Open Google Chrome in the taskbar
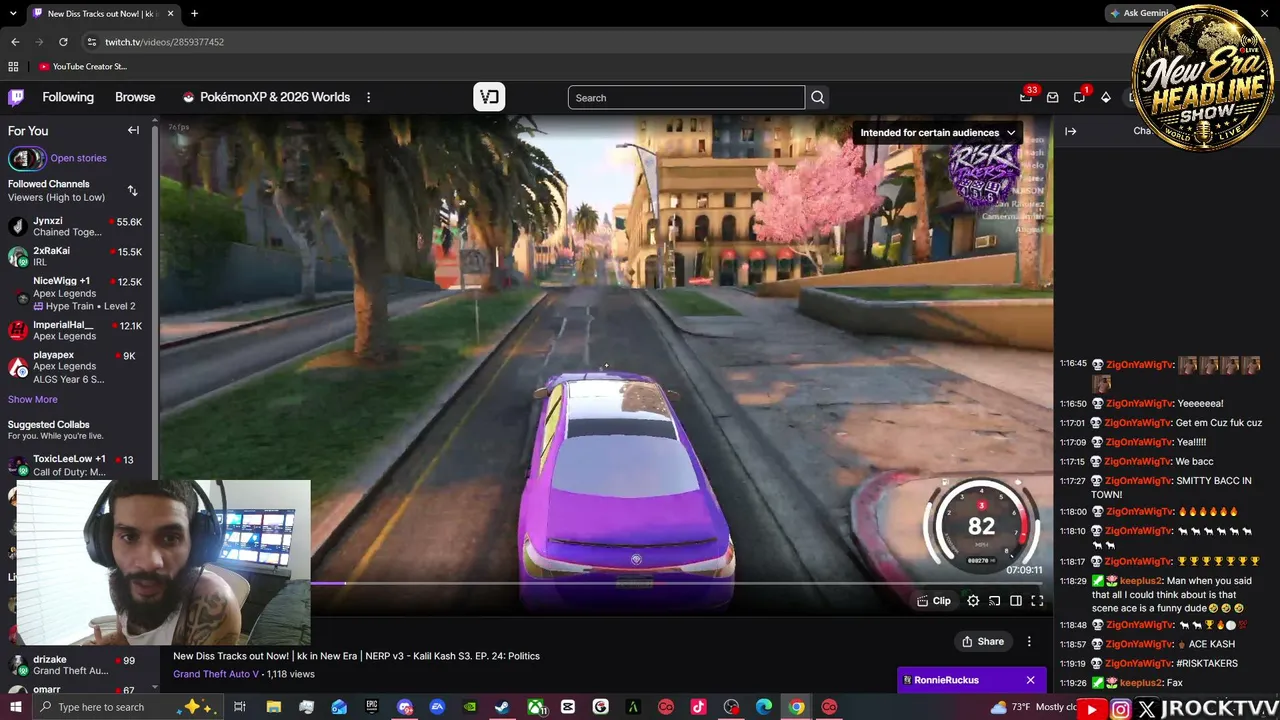 point(796,707)
